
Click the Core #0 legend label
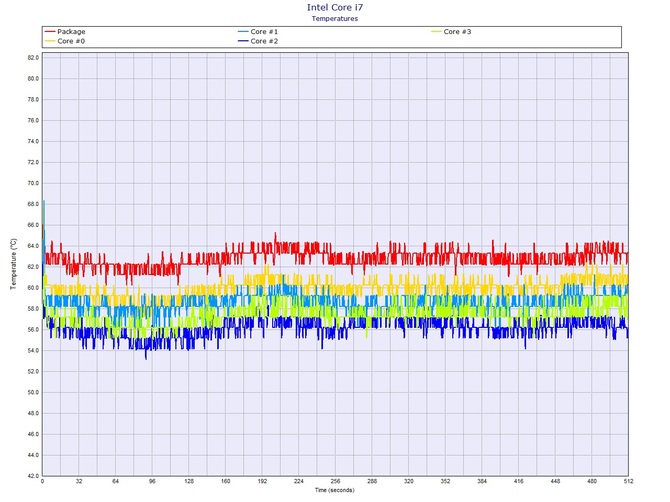point(71,41)
